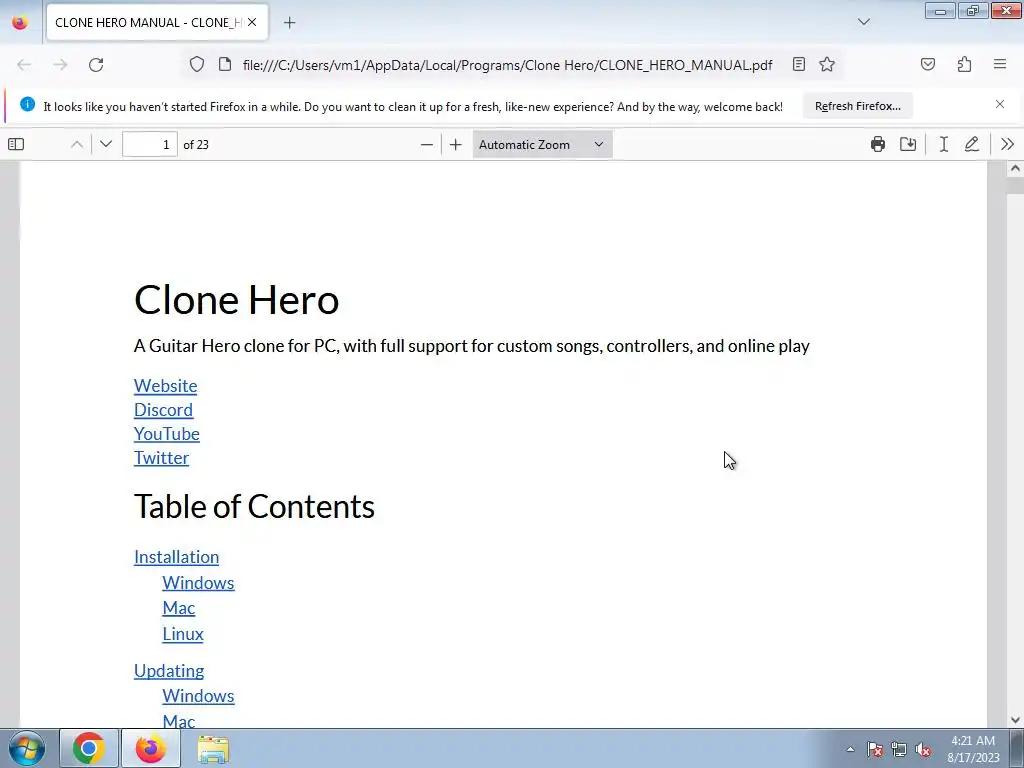Image resolution: width=1024 pixels, height=768 pixels.
Task: Bookmark this page with star icon
Action: click(x=827, y=64)
